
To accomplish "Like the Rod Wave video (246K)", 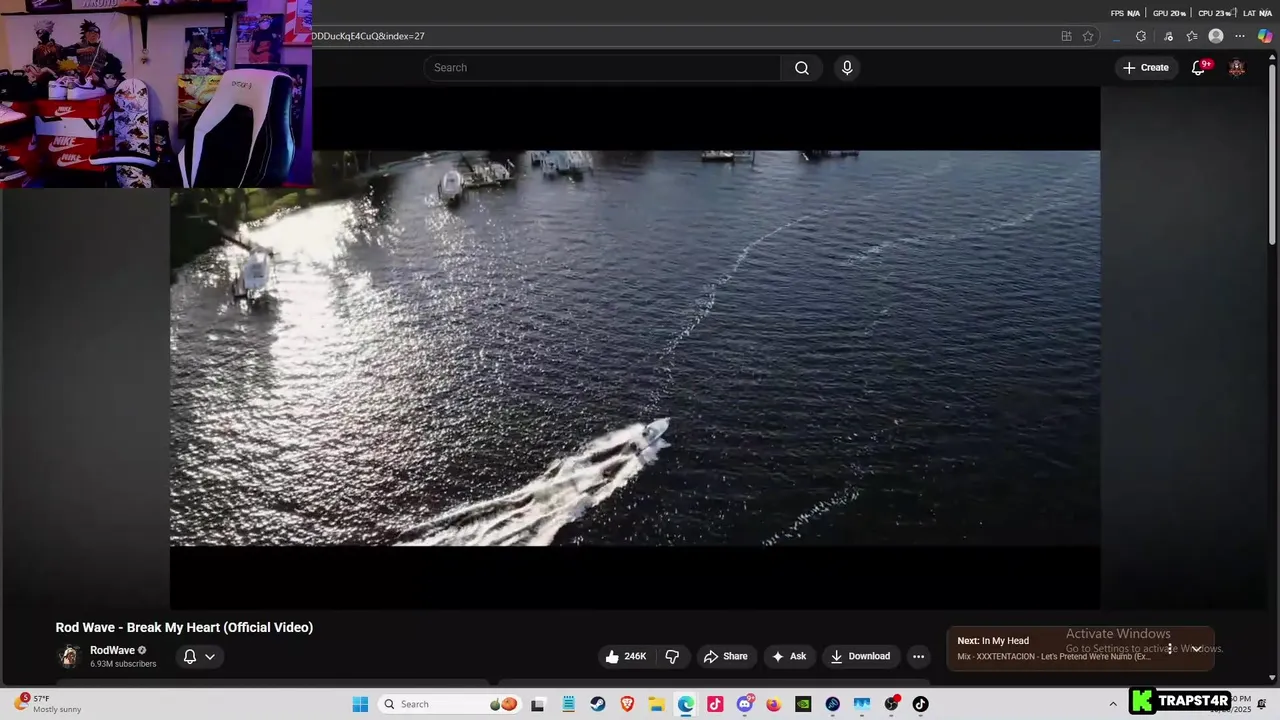I will (x=626, y=656).
